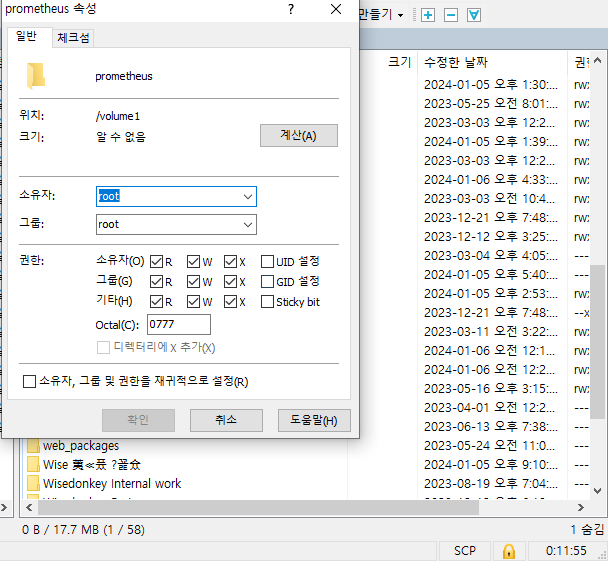Click the 취소 cancel button

point(226,420)
